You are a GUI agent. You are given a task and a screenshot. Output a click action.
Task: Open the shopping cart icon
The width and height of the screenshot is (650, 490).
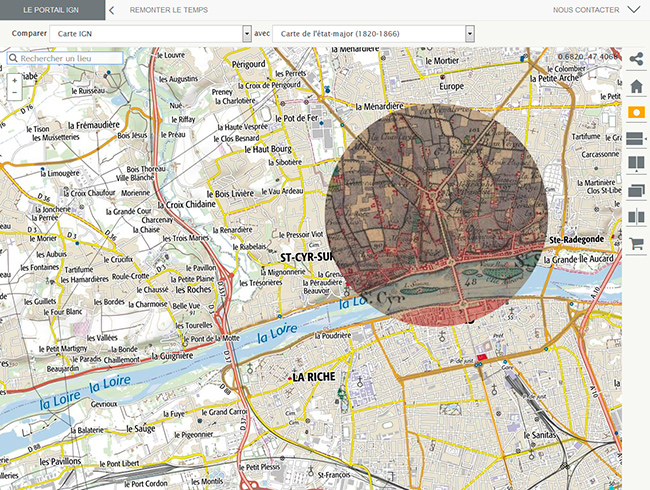(x=636, y=243)
